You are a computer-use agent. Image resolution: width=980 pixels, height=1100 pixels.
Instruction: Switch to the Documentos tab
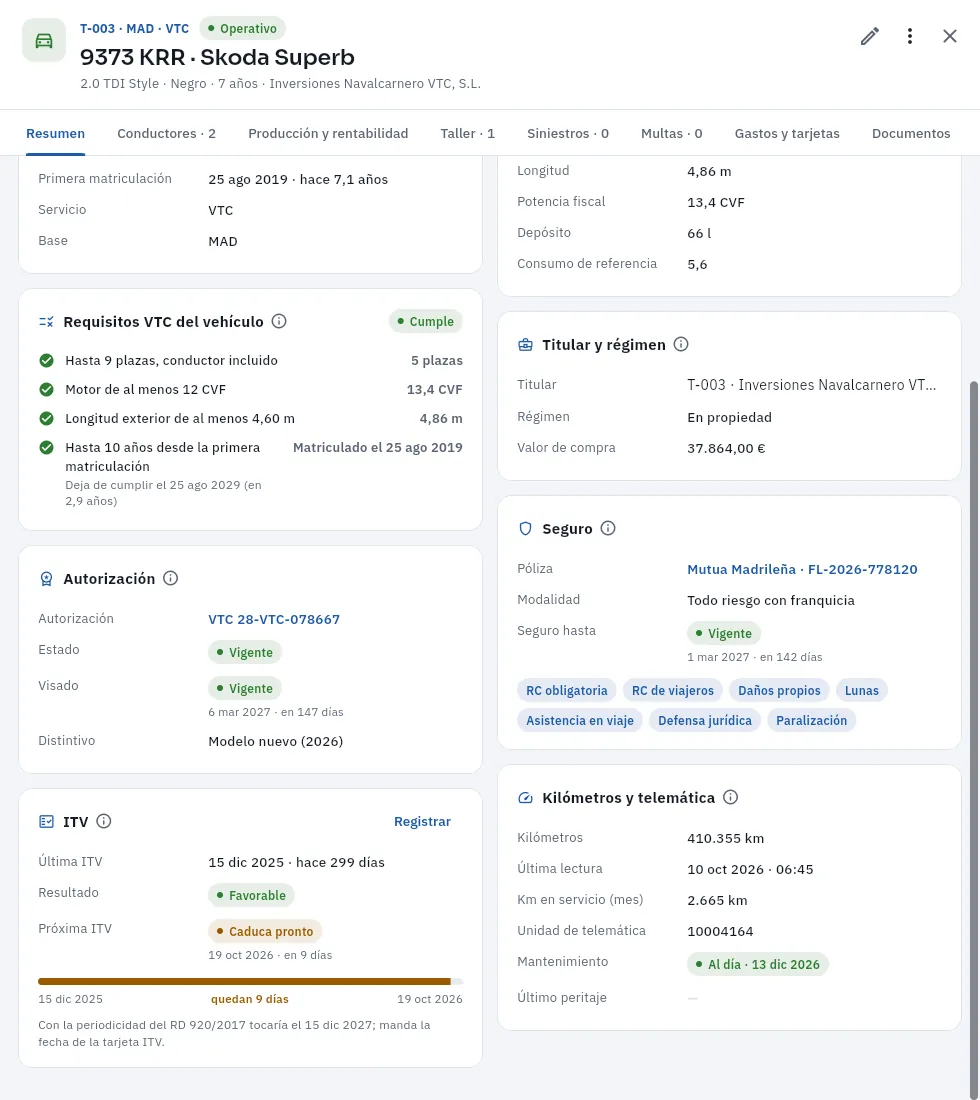coord(911,133)
